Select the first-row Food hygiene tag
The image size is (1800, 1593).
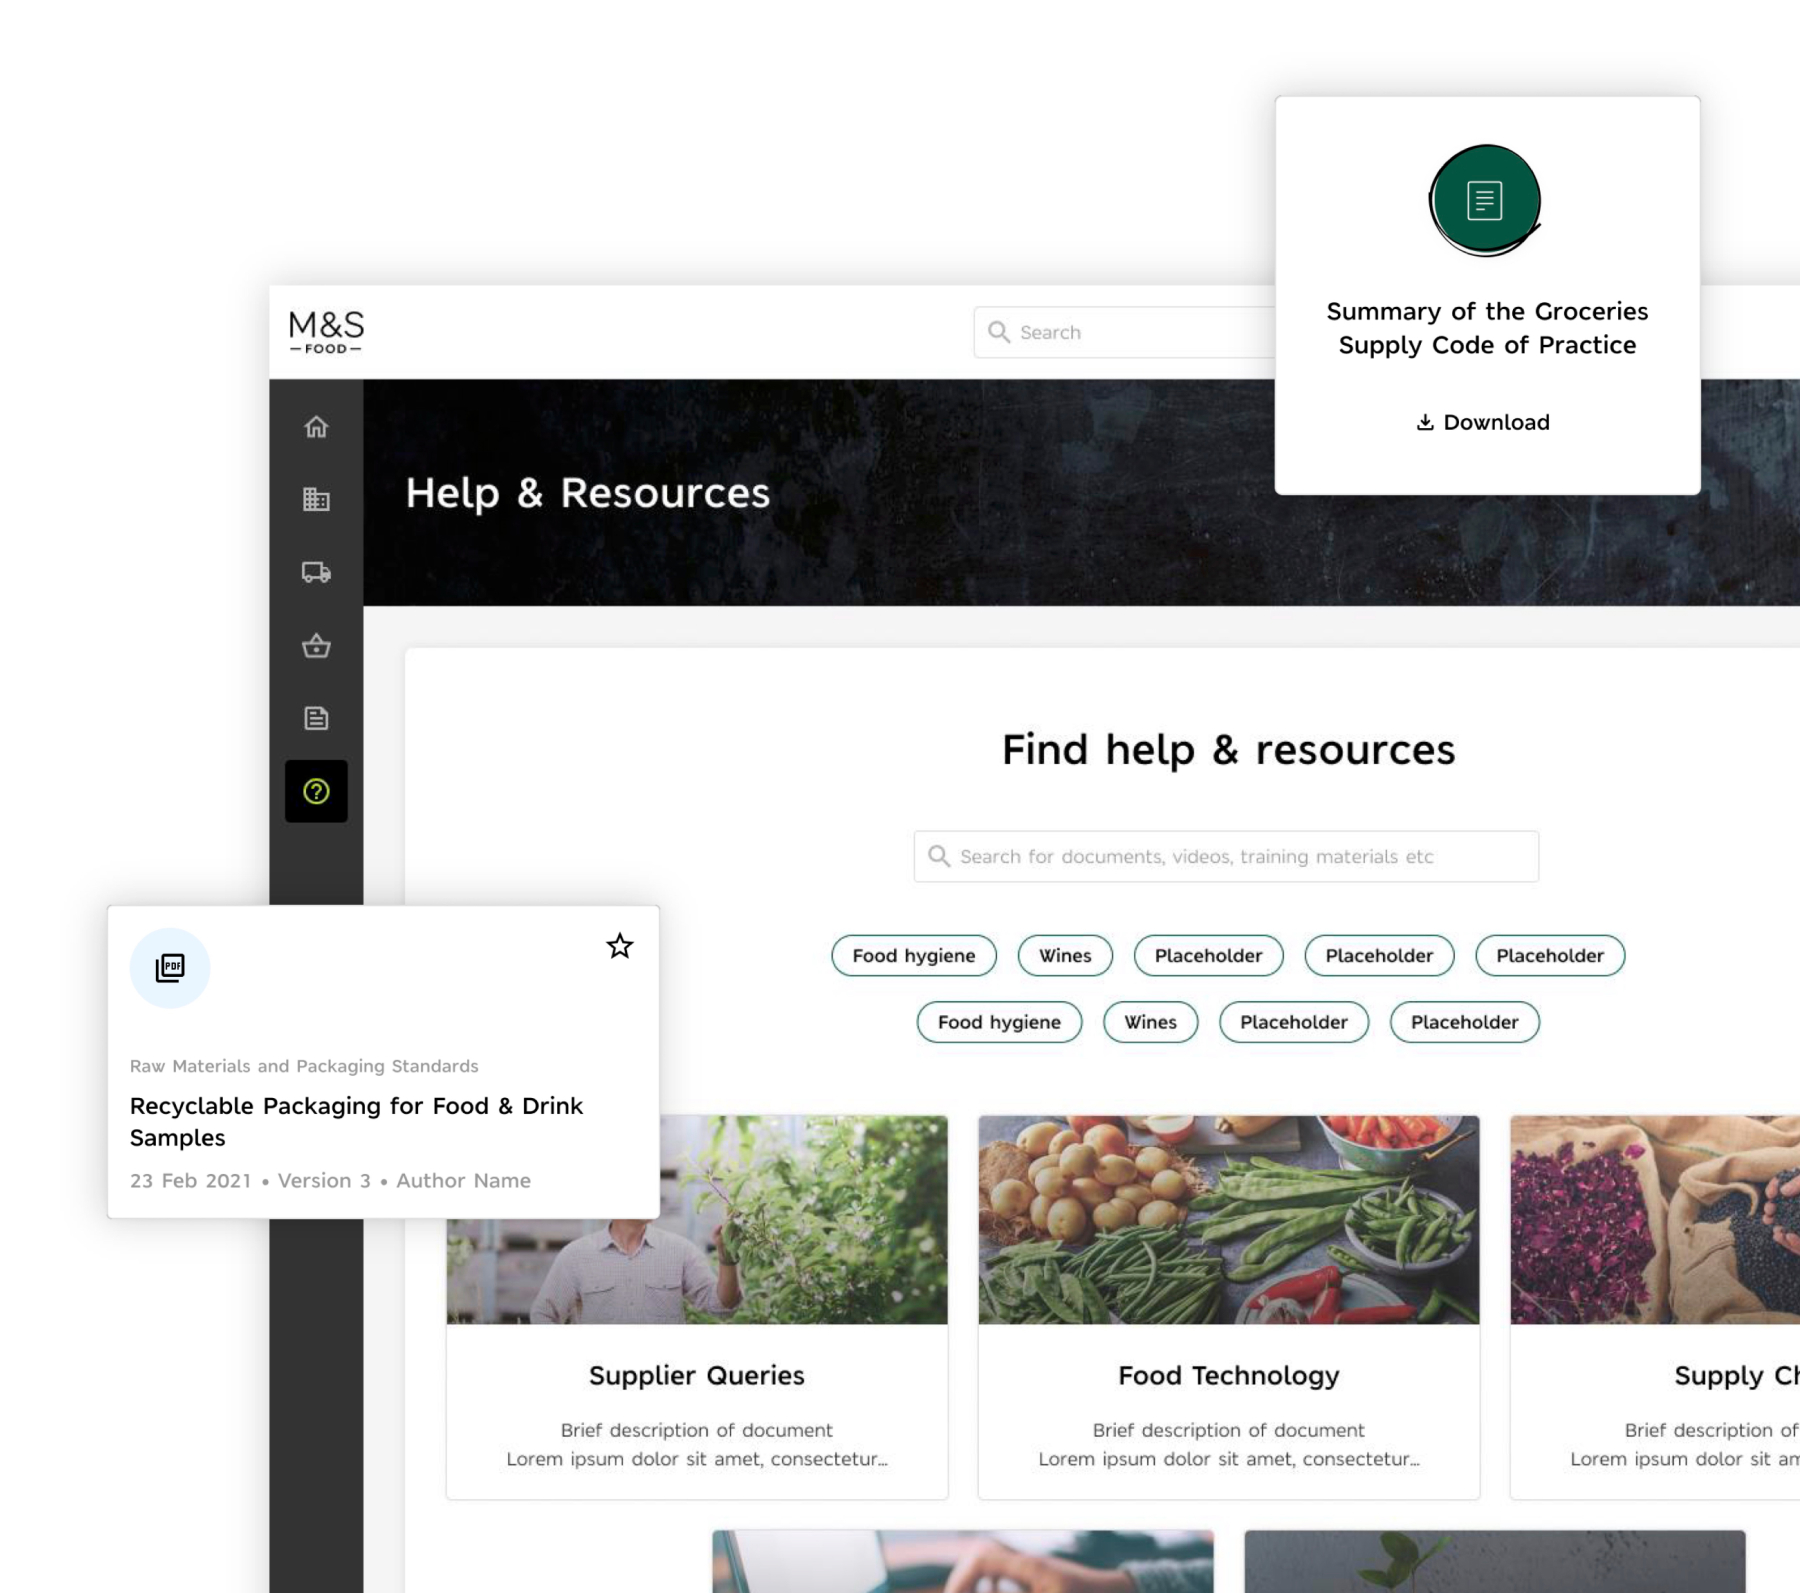(914, 955)
